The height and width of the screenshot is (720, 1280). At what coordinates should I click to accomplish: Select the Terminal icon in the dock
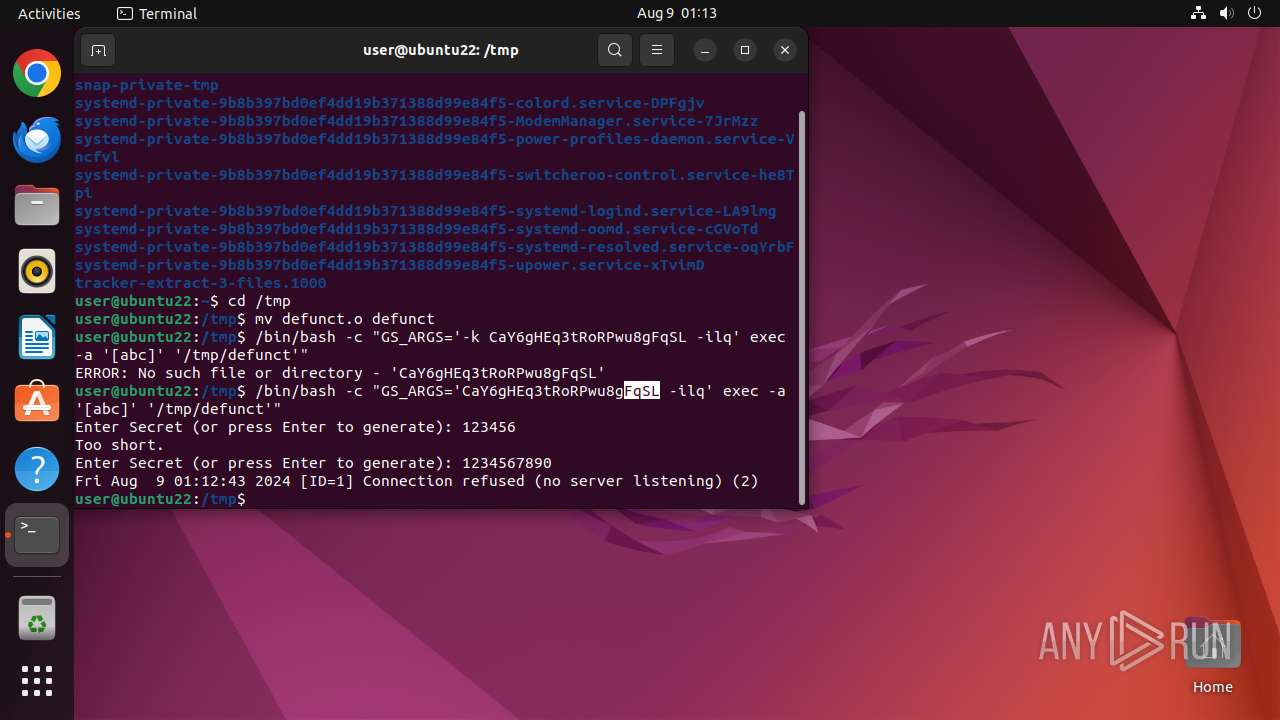(37, 535)
